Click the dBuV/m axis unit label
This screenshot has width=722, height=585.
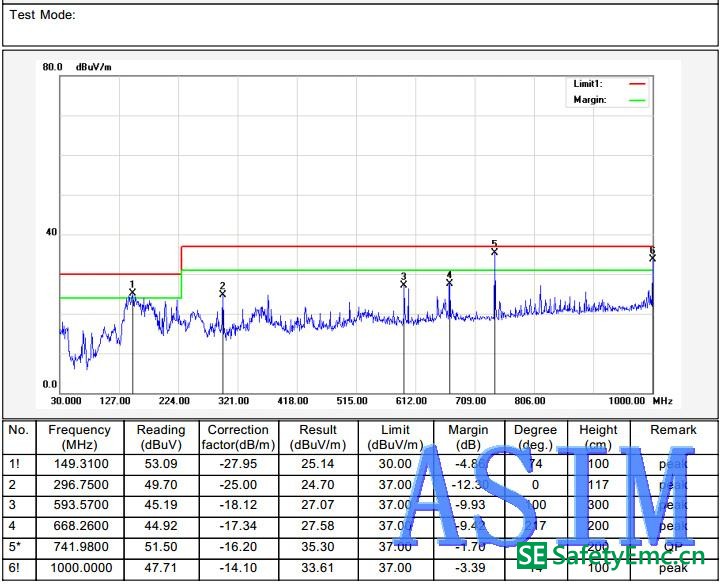[94, 67]
